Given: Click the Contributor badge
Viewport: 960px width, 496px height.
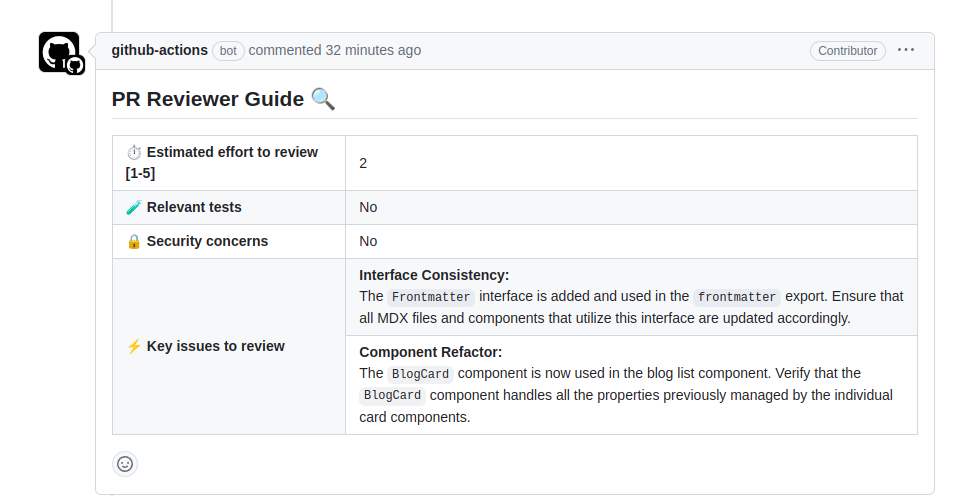Looking at the screenshot, I should pos(847,51).
